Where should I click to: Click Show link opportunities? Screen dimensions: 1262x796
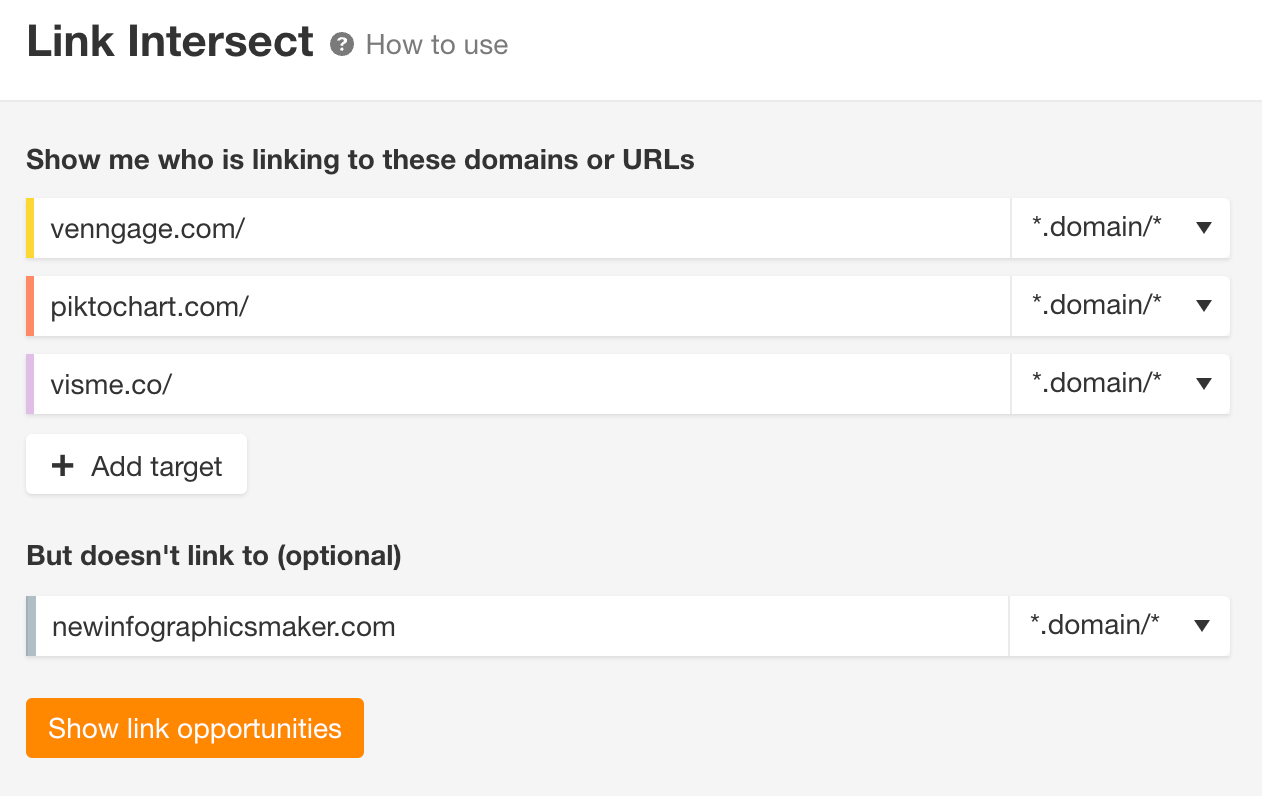pyautogui.click(x=194, y=728)
